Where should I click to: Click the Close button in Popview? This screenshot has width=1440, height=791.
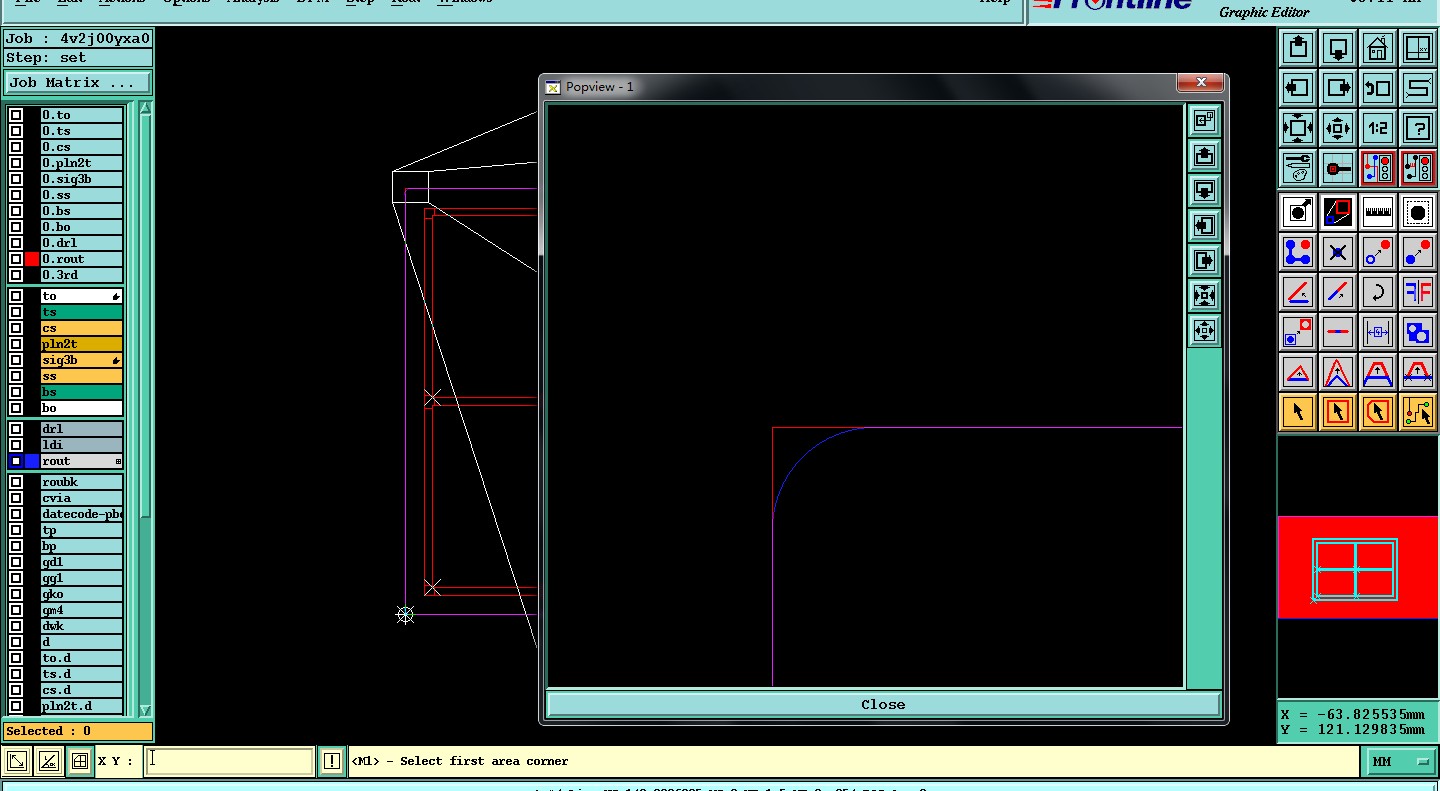click(883, 704)
